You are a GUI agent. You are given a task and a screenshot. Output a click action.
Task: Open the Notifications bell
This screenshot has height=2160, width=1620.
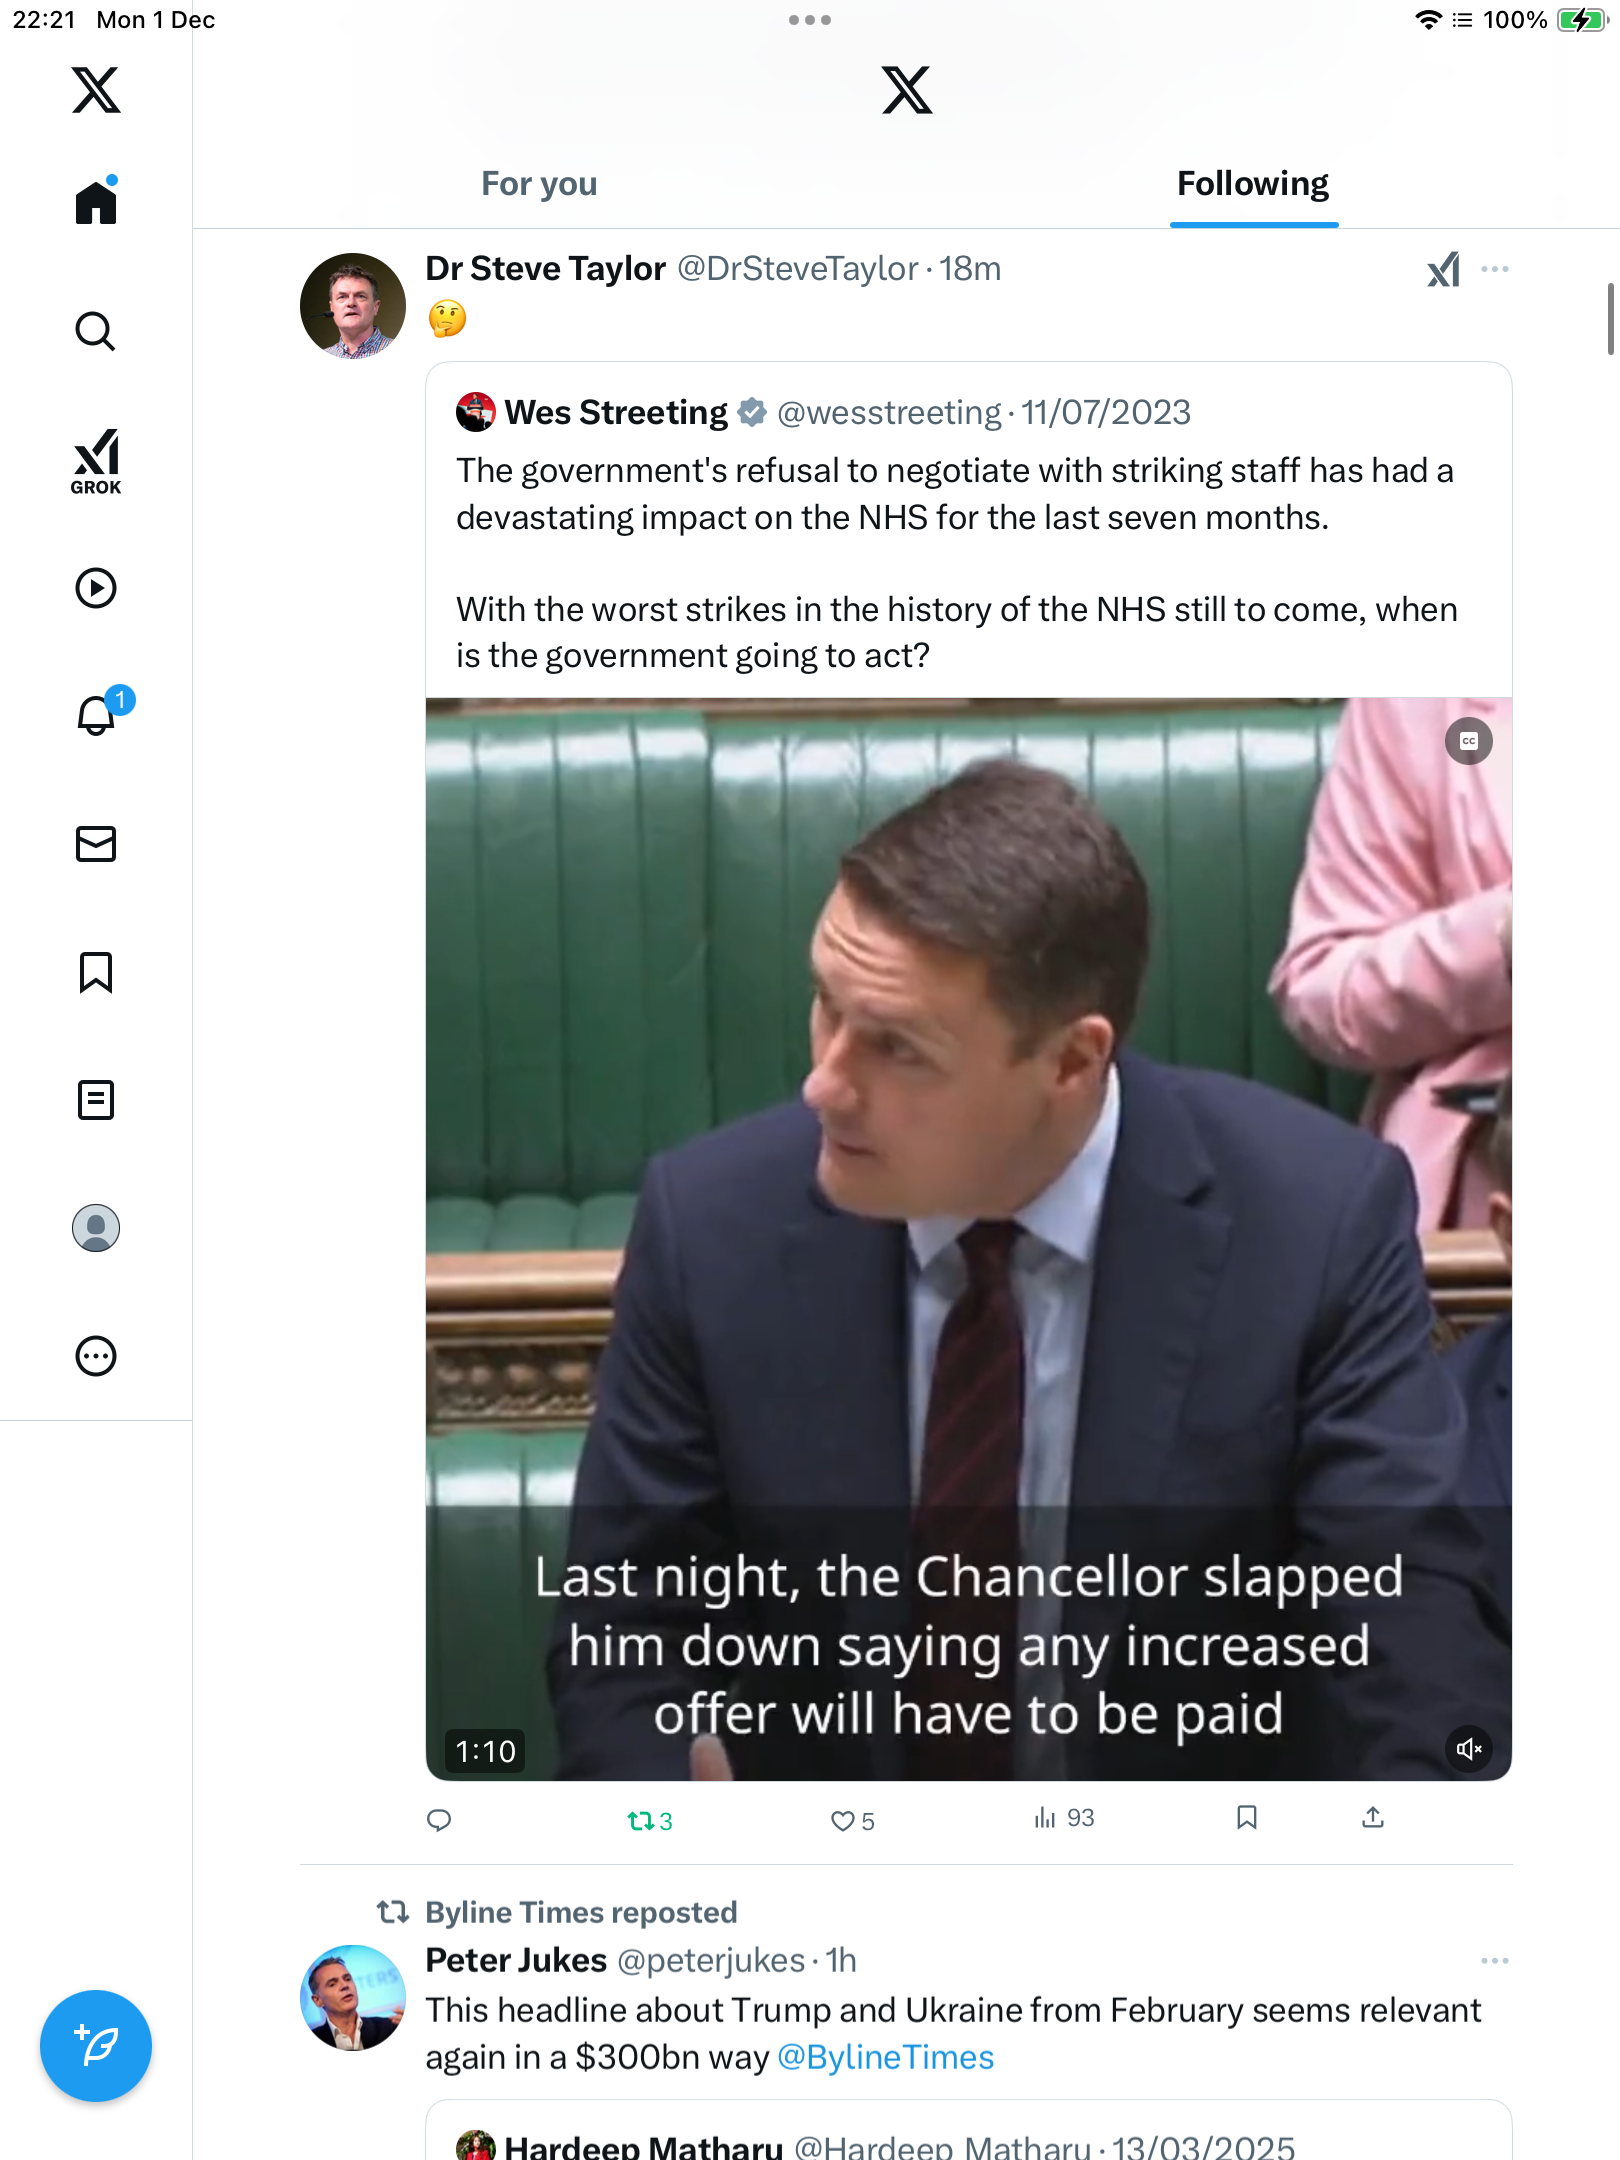pos(96,715)
